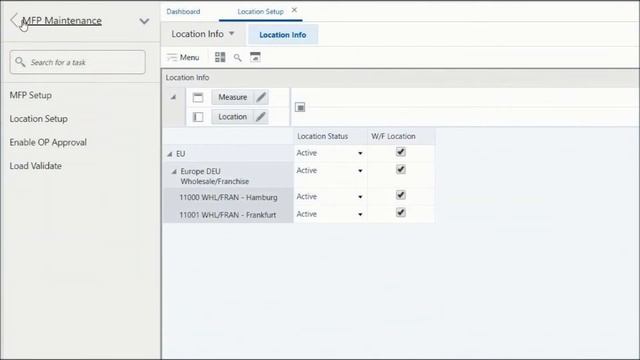
Task: Click the Measure dimension tile
Action: pos(232,97)
